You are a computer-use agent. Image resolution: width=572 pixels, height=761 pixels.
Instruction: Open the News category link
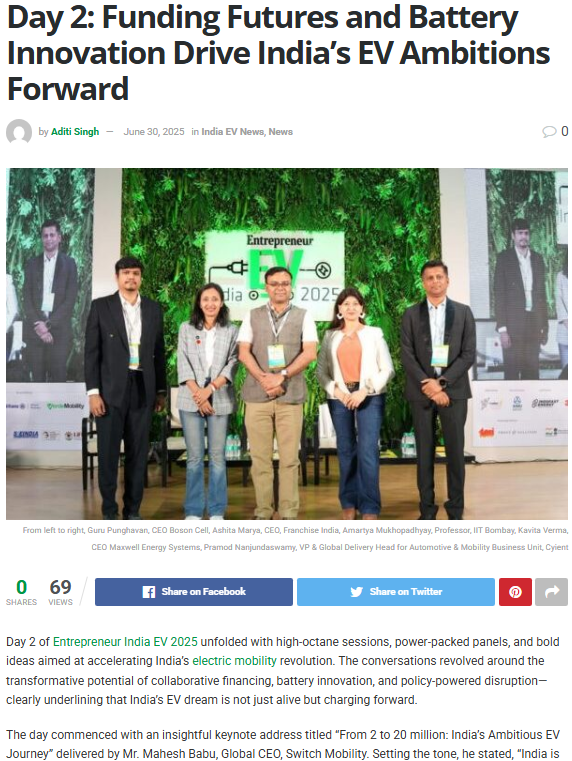[280, 132]
